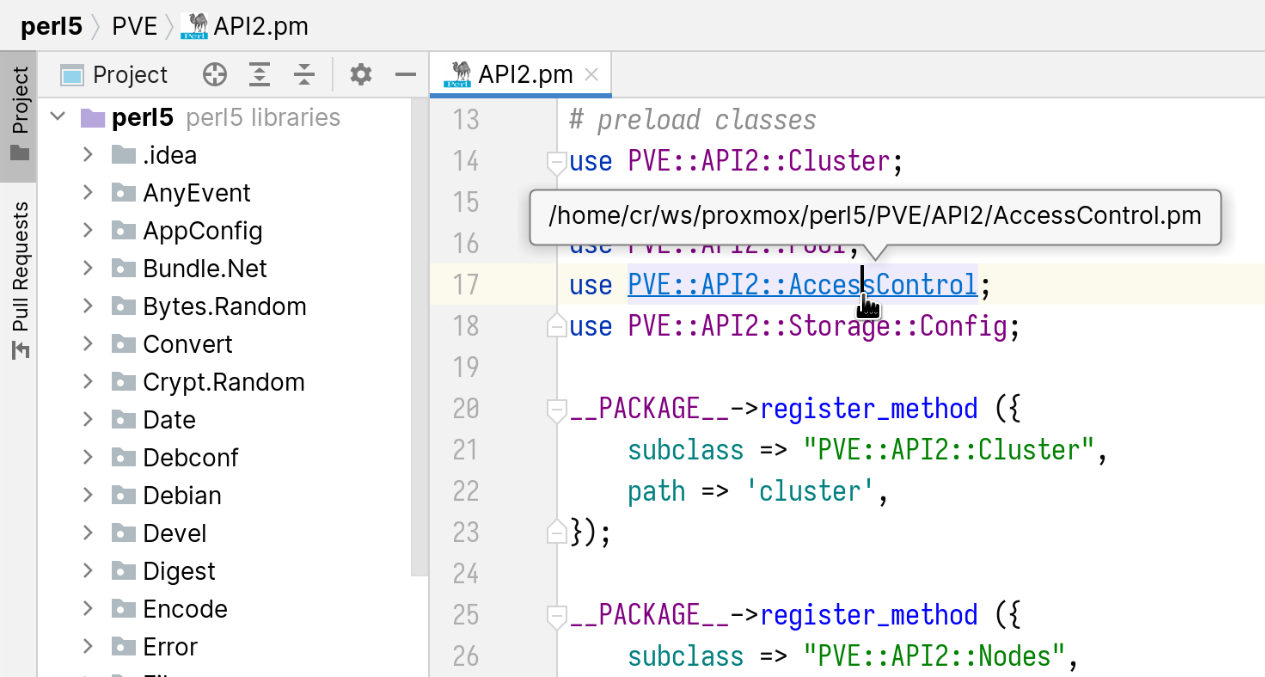Screen dimensions: 1265x677
Task: Select the Crypt.Random folder
Action: pyautogui.click(x=223, y=382)
